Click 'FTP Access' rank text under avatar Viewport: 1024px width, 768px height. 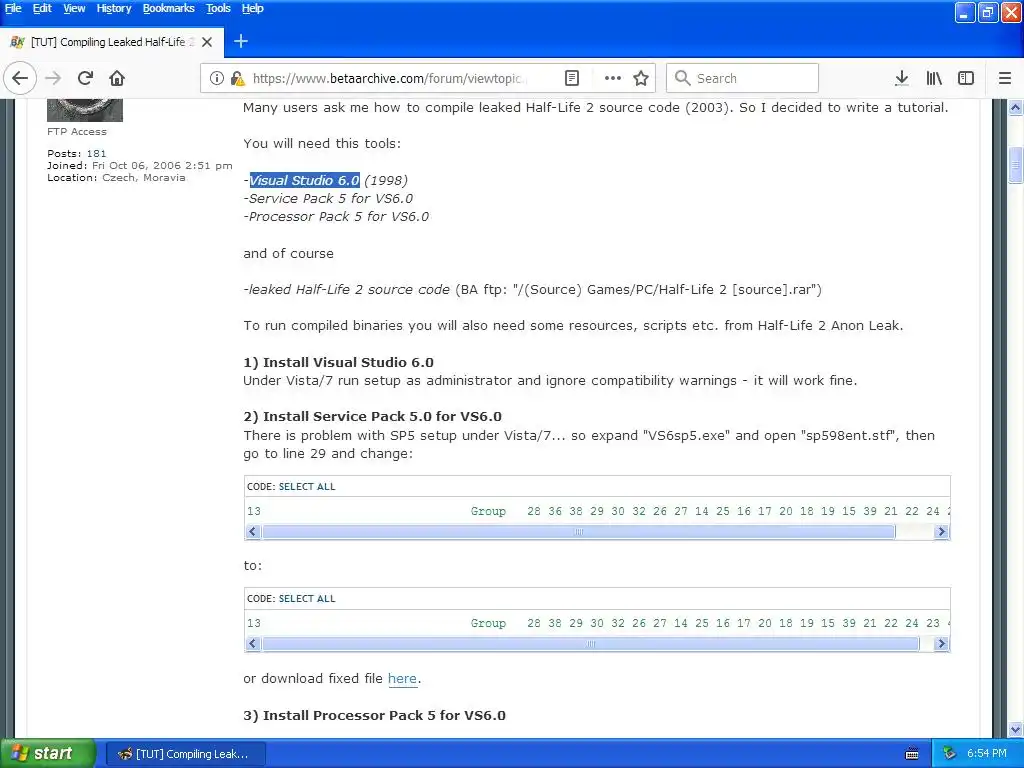click(76, 131)
